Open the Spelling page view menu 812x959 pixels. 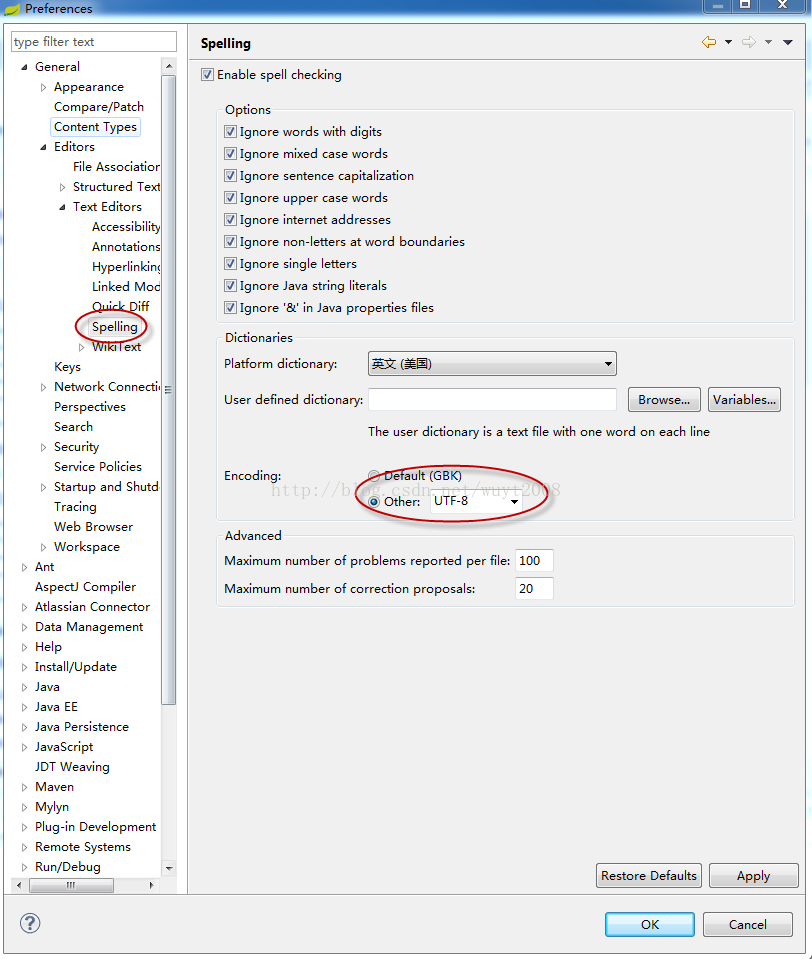(x=788, y=42)
